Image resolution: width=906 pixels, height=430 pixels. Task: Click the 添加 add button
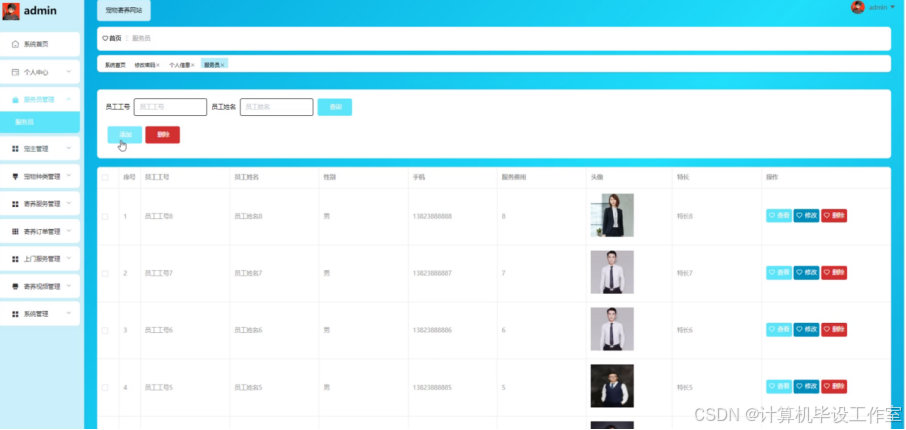click(x=125, y=135)
